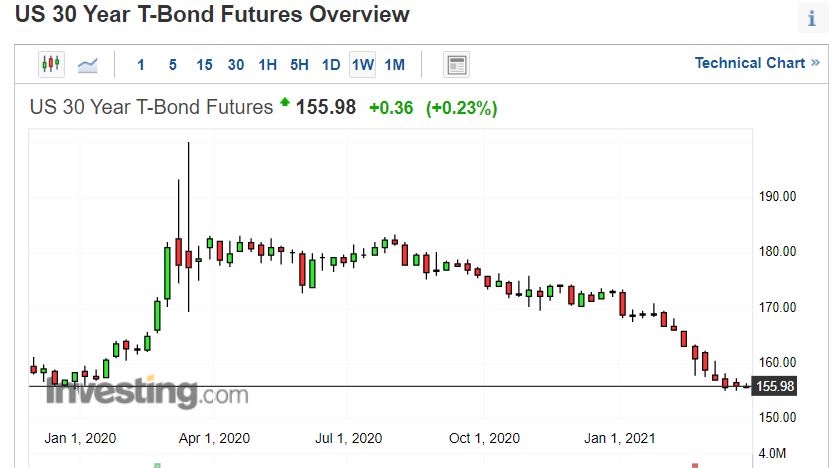833x468 pixels.
Task: Click the Jan 1, 2021 axis label
Action: click(619, 438)
